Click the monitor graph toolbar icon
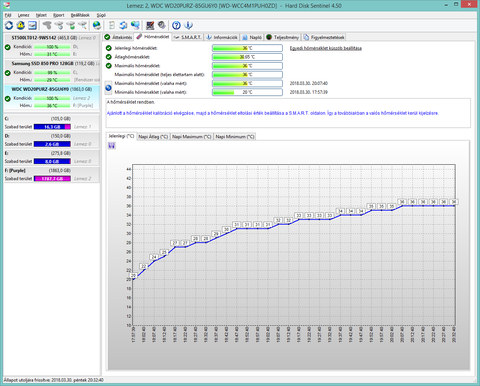Image resolution: width=480 pixels, height=386 pixels. pyautogui.click(x=150, y=25)
